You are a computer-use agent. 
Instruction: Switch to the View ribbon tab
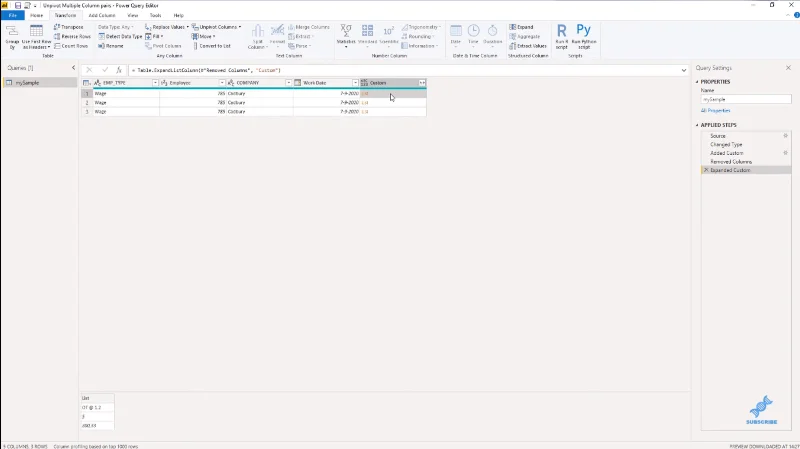[133, 15]
